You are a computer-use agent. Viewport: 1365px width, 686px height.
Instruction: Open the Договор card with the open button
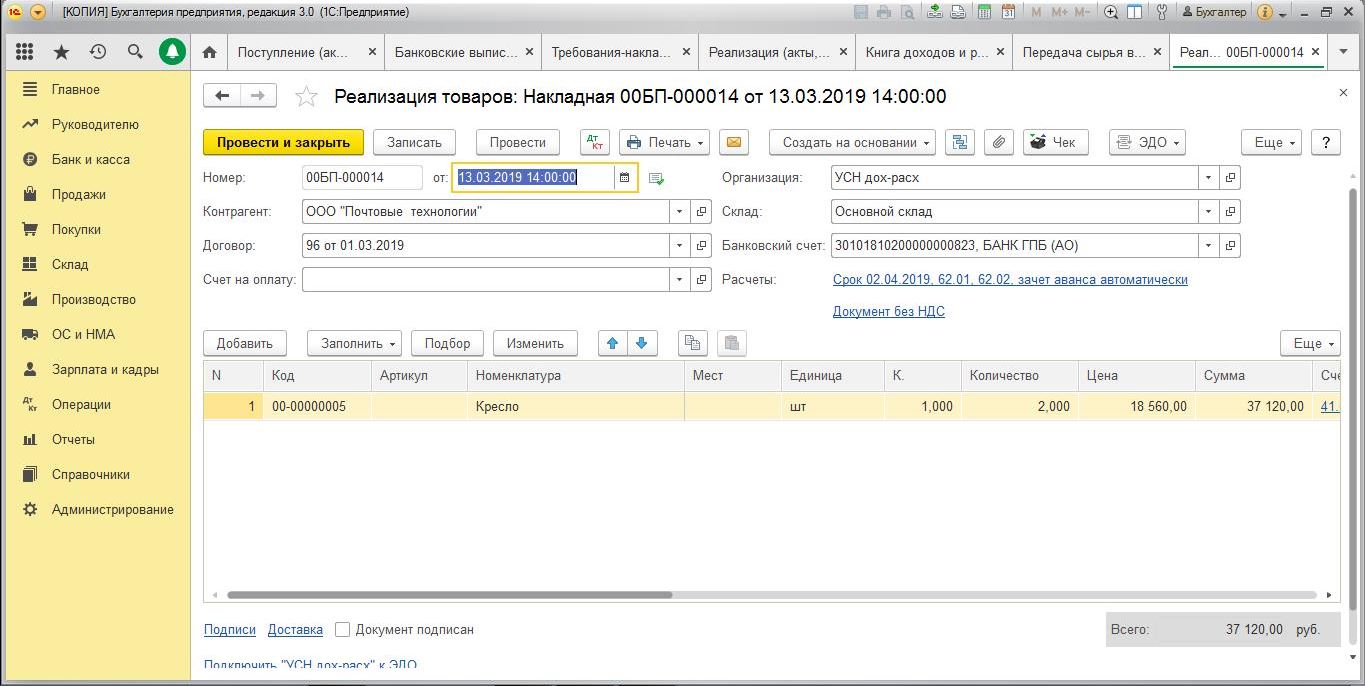point(702,246)
